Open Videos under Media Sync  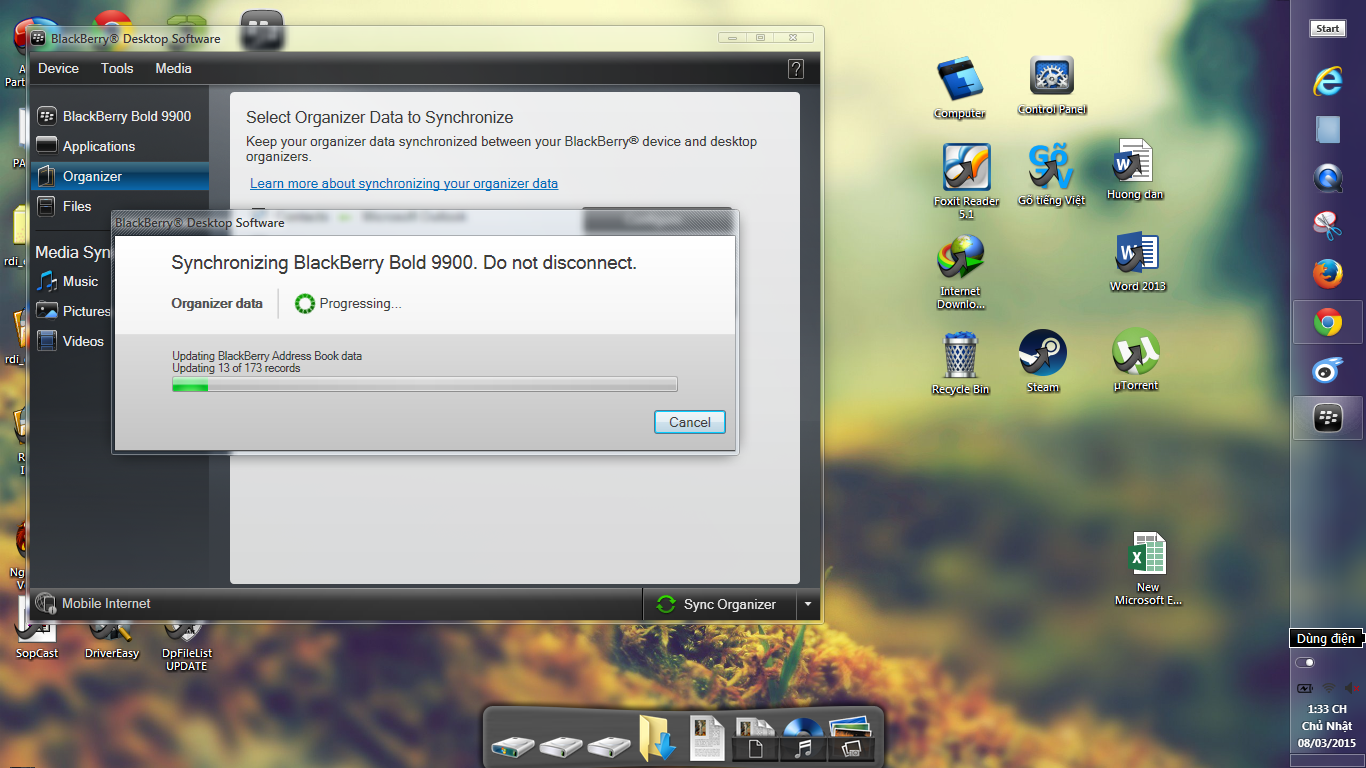(83, 341)
